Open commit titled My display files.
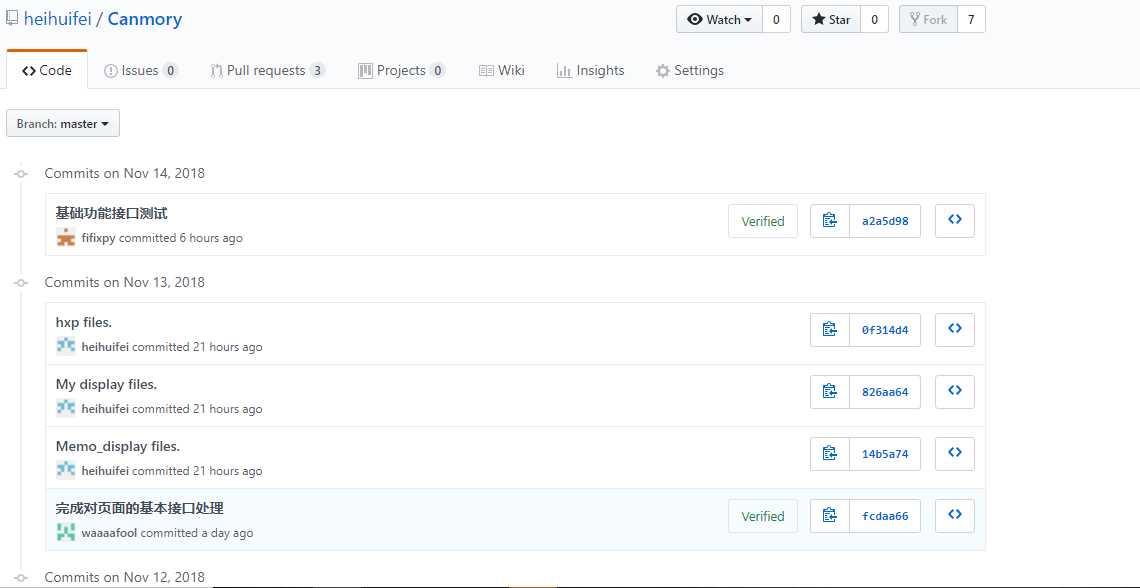Viewport: 1140px width, 588px height. point(106,384)
